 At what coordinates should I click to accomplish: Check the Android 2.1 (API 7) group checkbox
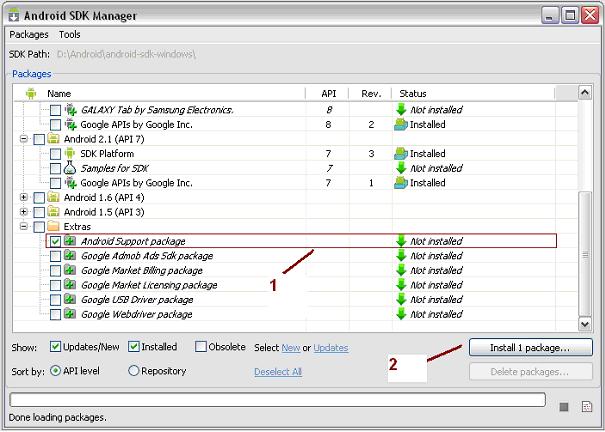[39, 139]
